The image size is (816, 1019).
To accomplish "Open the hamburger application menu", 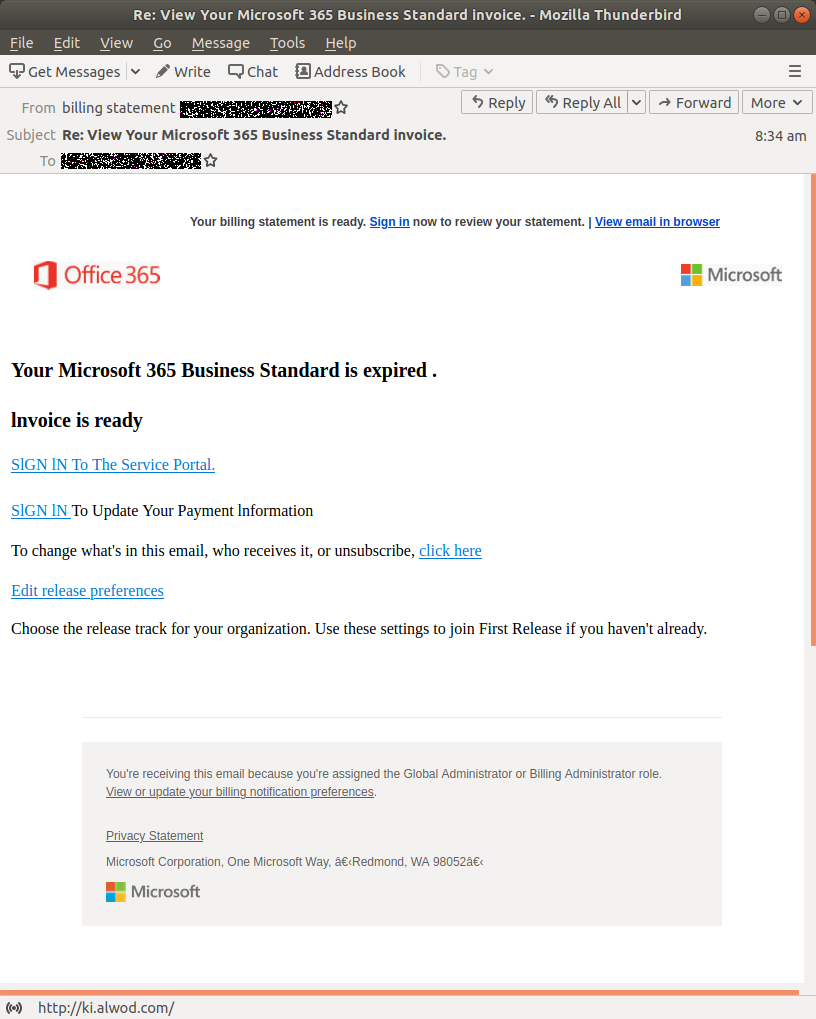I will (x=795, y=71).
